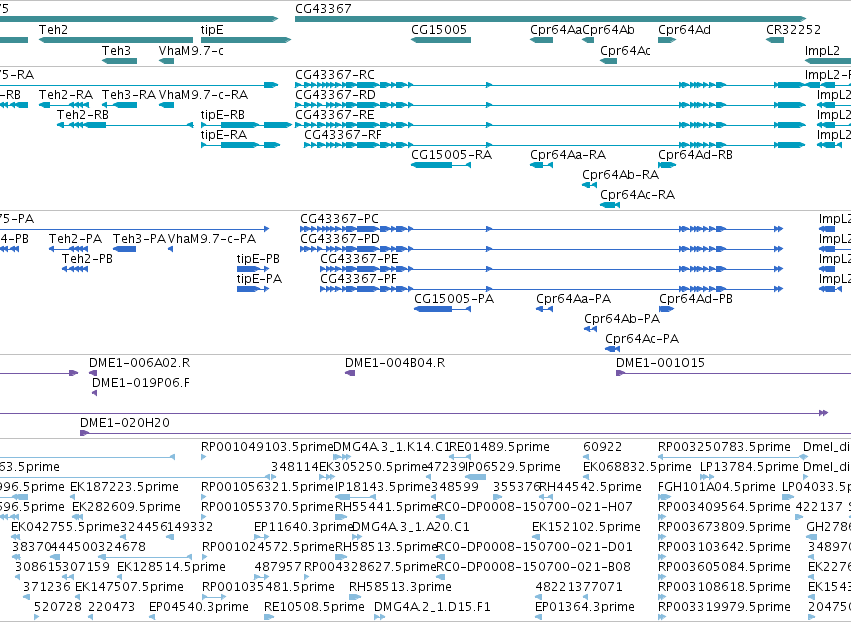Select the tipE-RB transcript label

point(223,115)
